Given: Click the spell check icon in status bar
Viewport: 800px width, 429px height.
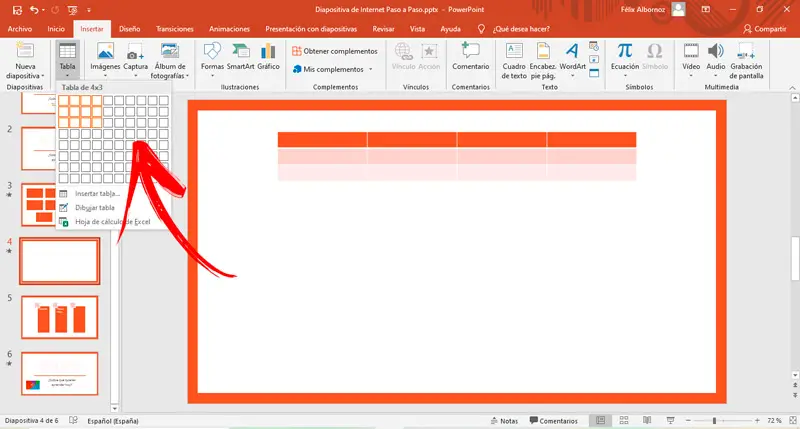Looking at the screenshot, I should (x=73, y=420).
